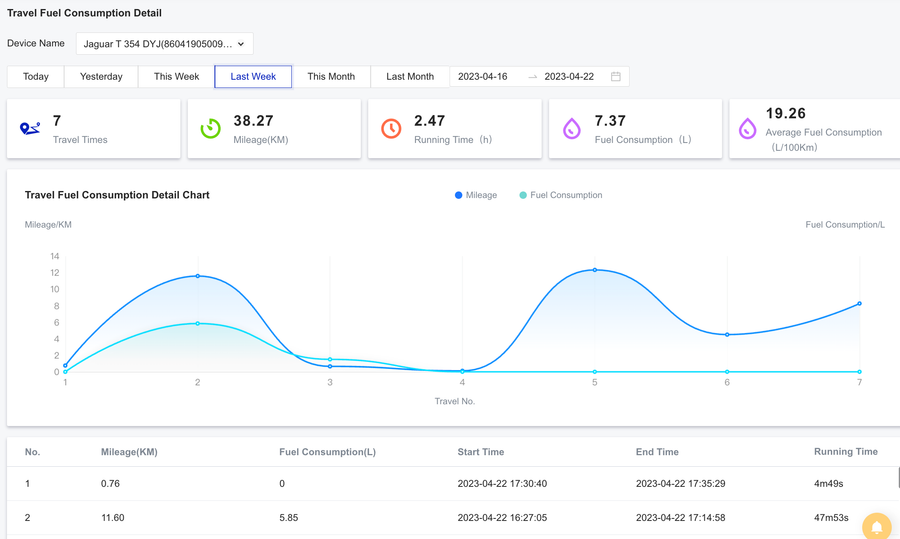Click the orange notification bell button
Image resolution: width=900 pixels, height=539 pixels.
pos(877,526)
